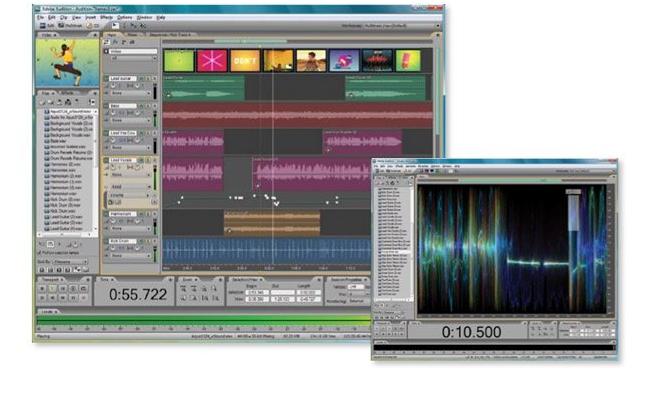Switch to Effects tab beside Files
This screenshot has width=654, height=400.
tap(68, 93)
